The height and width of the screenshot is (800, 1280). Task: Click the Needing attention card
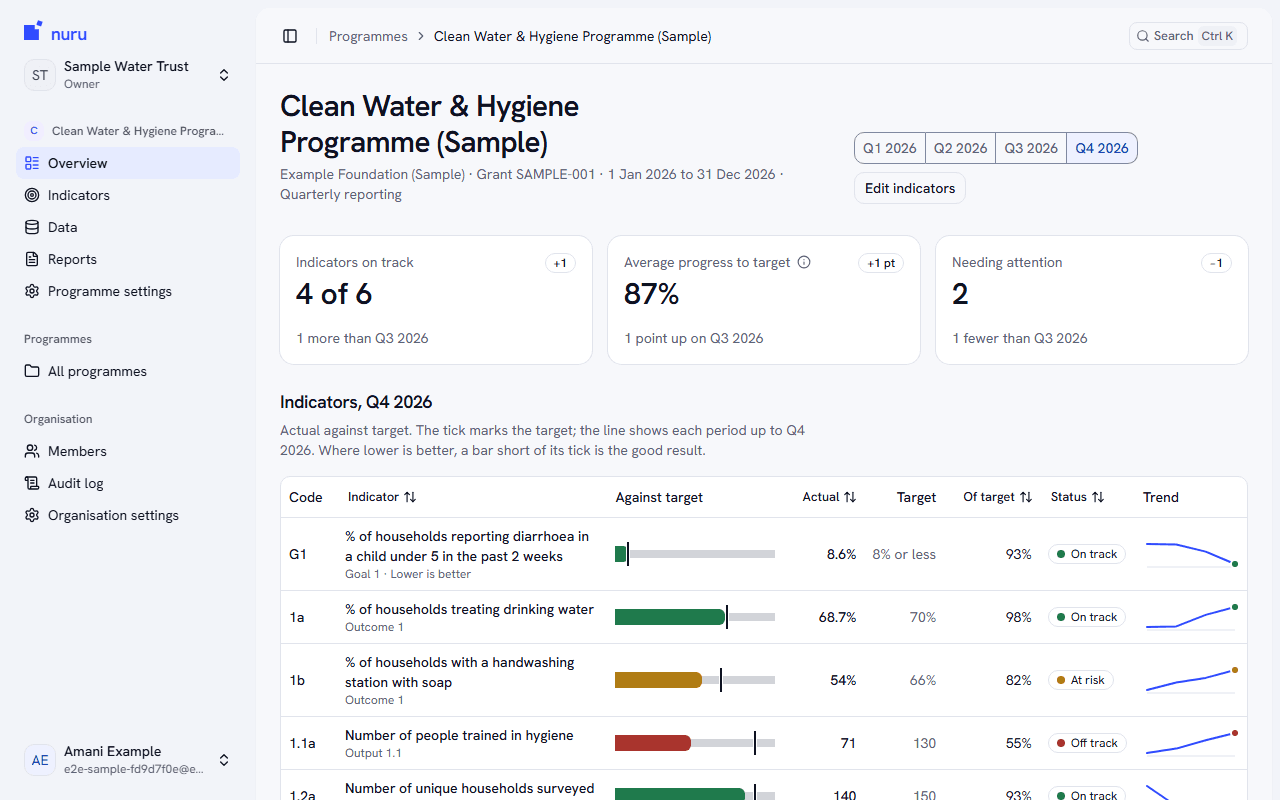coord(1092,300)
